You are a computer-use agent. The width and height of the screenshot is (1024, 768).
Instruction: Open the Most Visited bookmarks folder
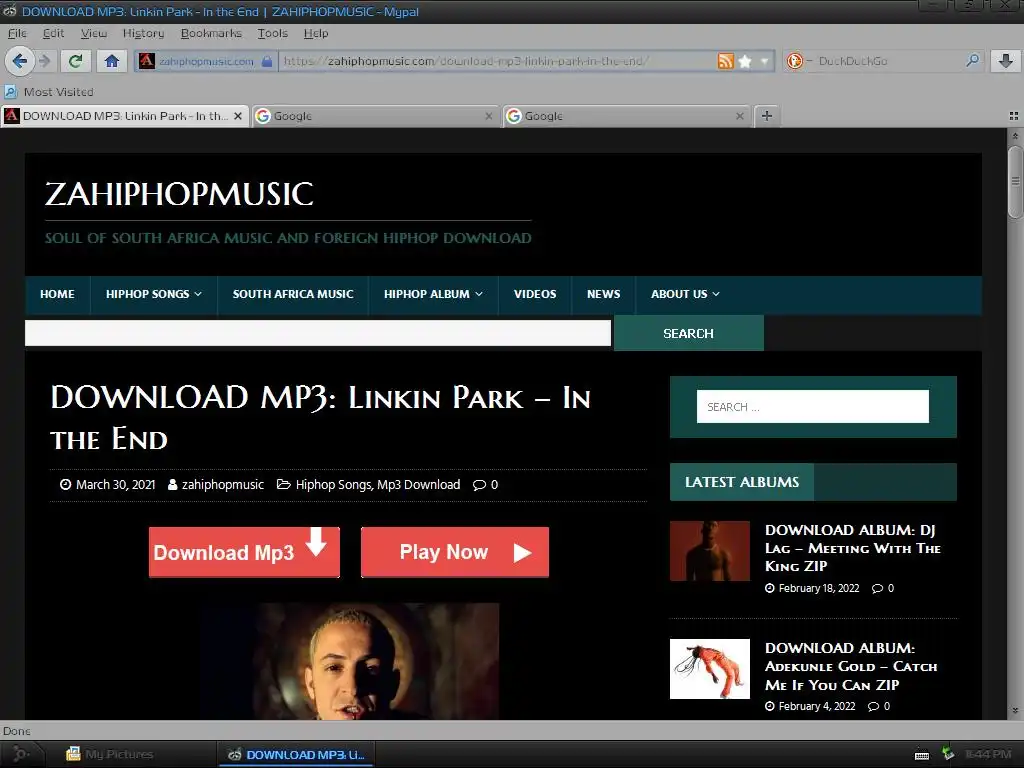tap(49, 92)
